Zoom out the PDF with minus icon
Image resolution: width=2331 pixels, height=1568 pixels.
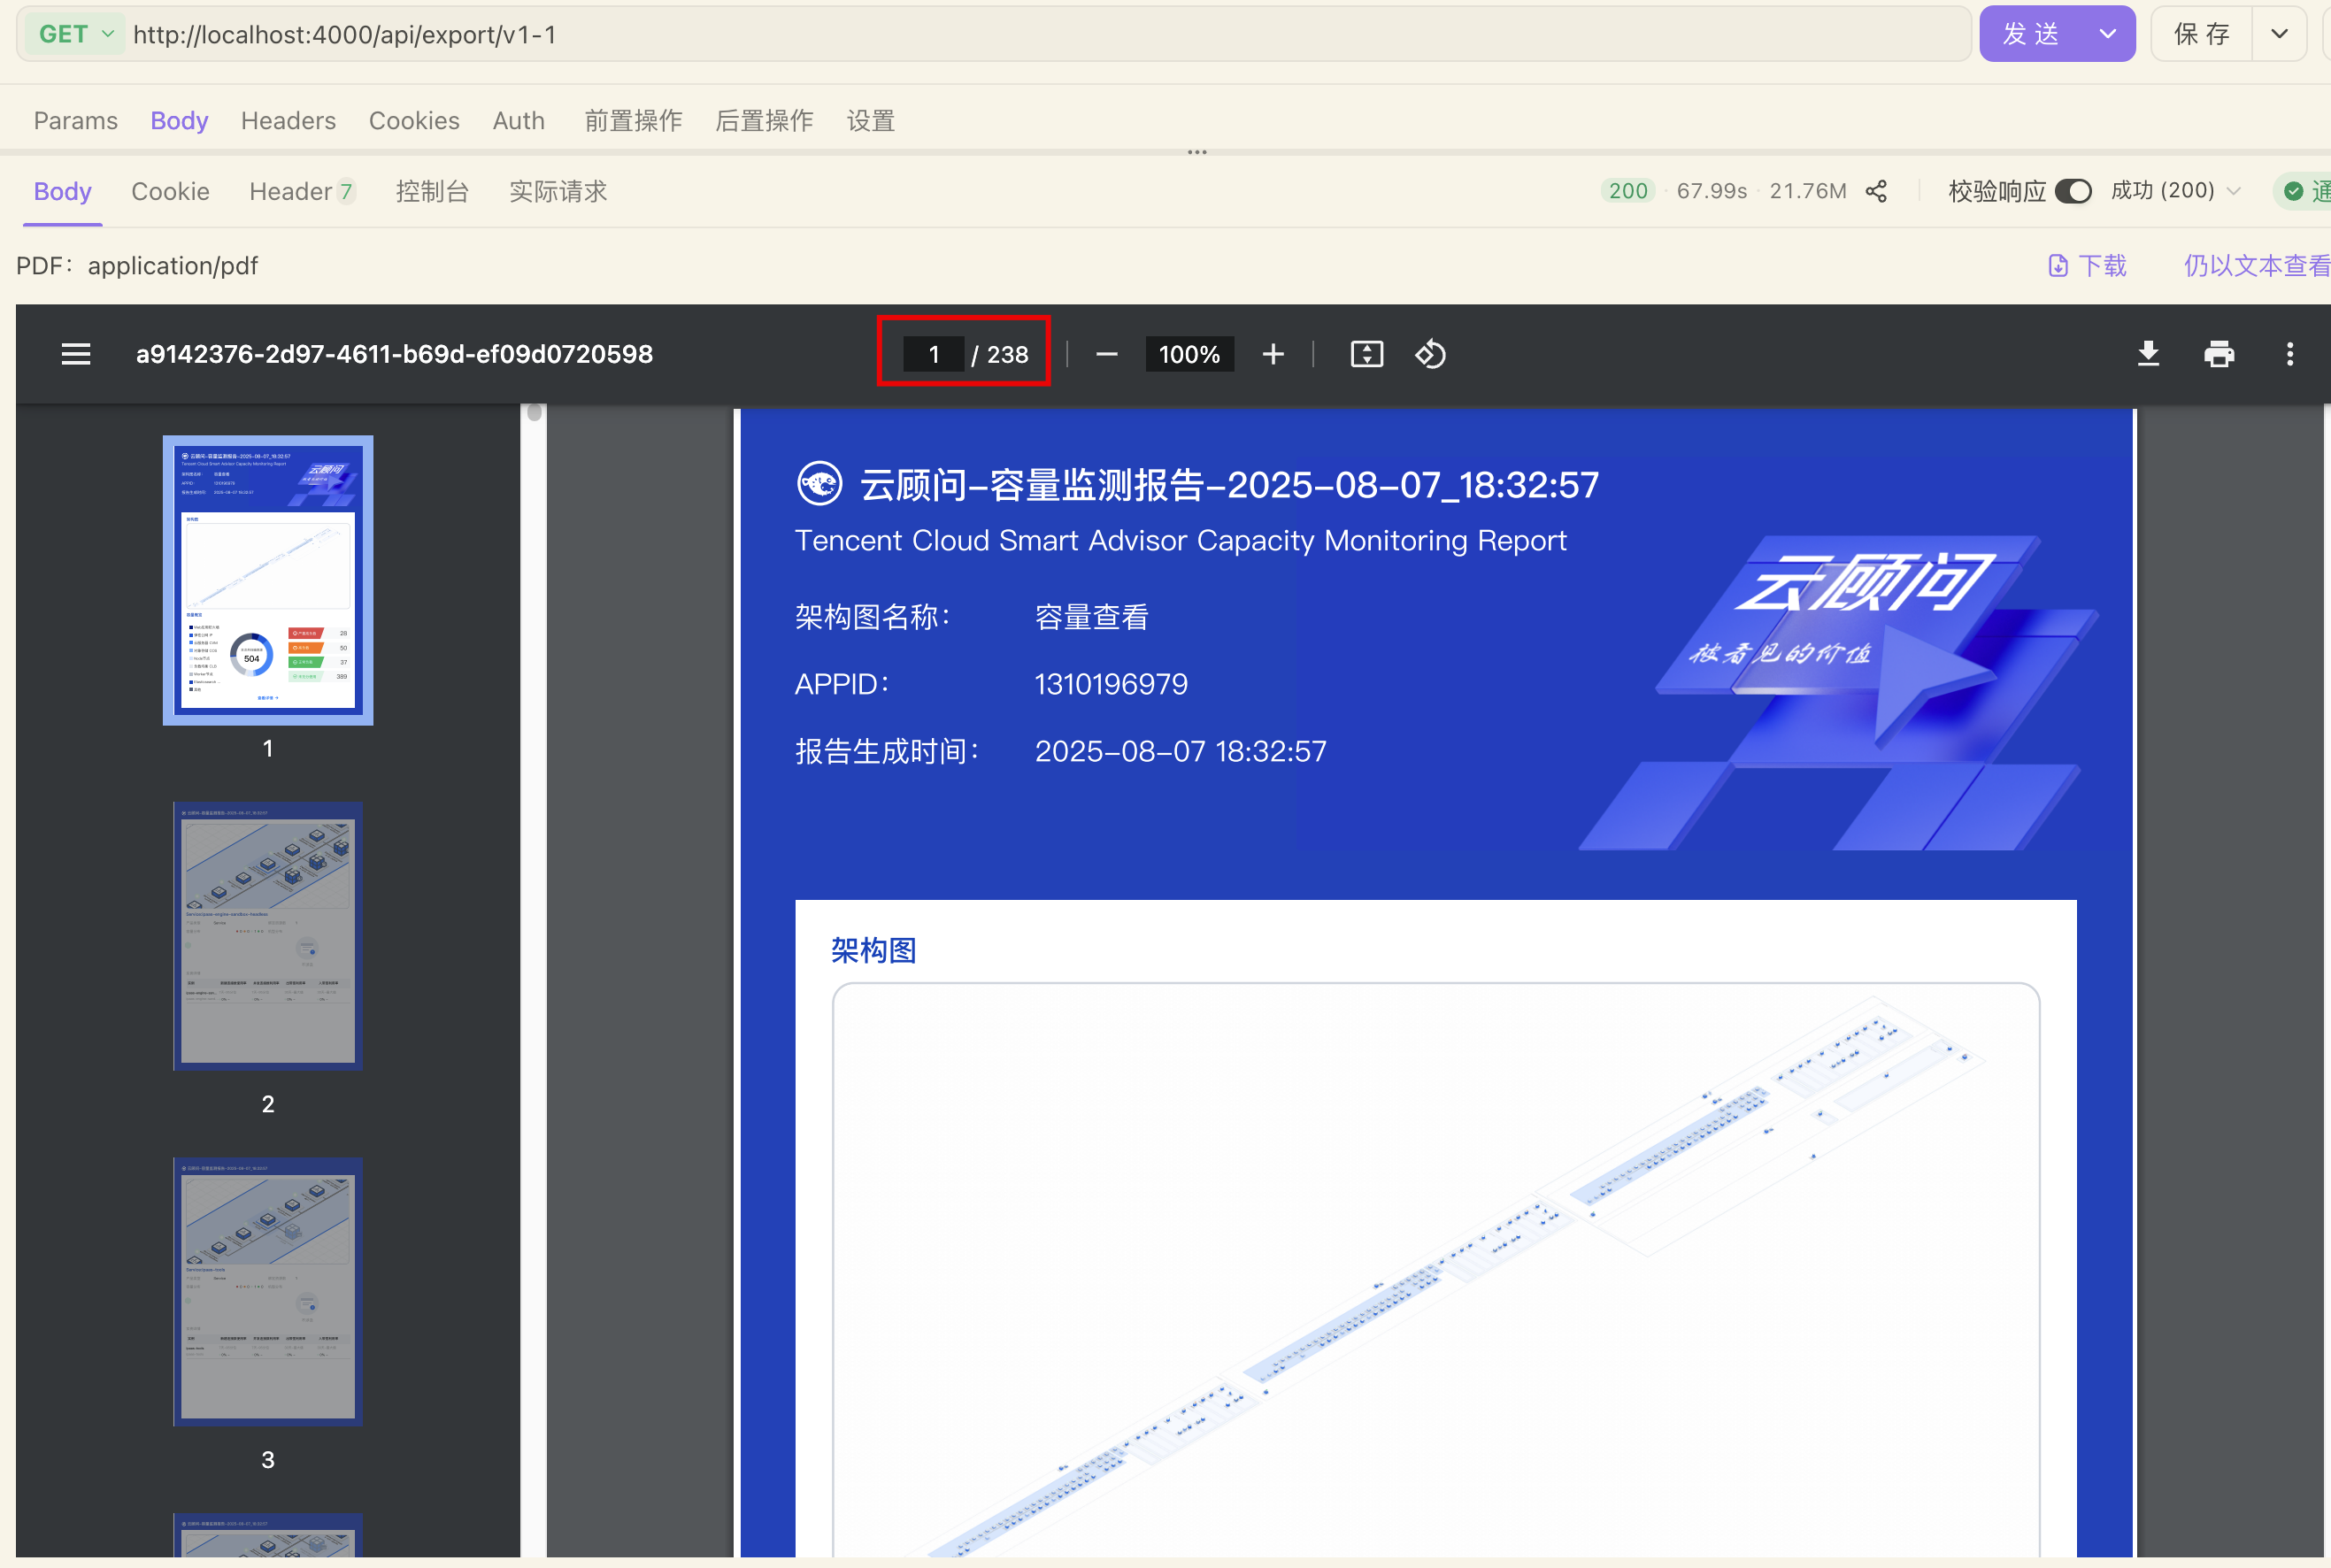coord(1106,354)
